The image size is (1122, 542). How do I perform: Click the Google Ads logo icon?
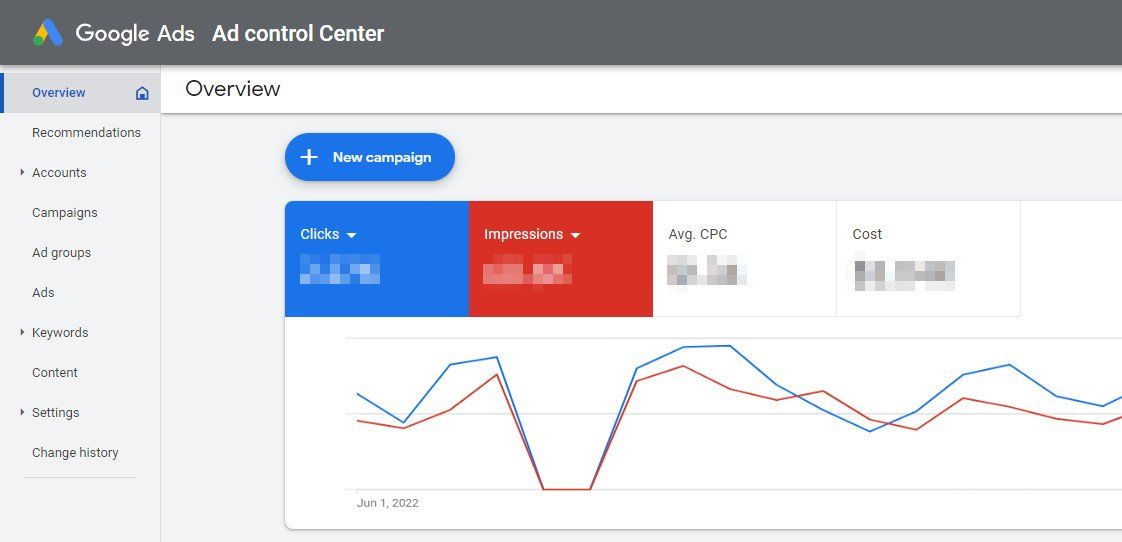click(x=48, y=33)
